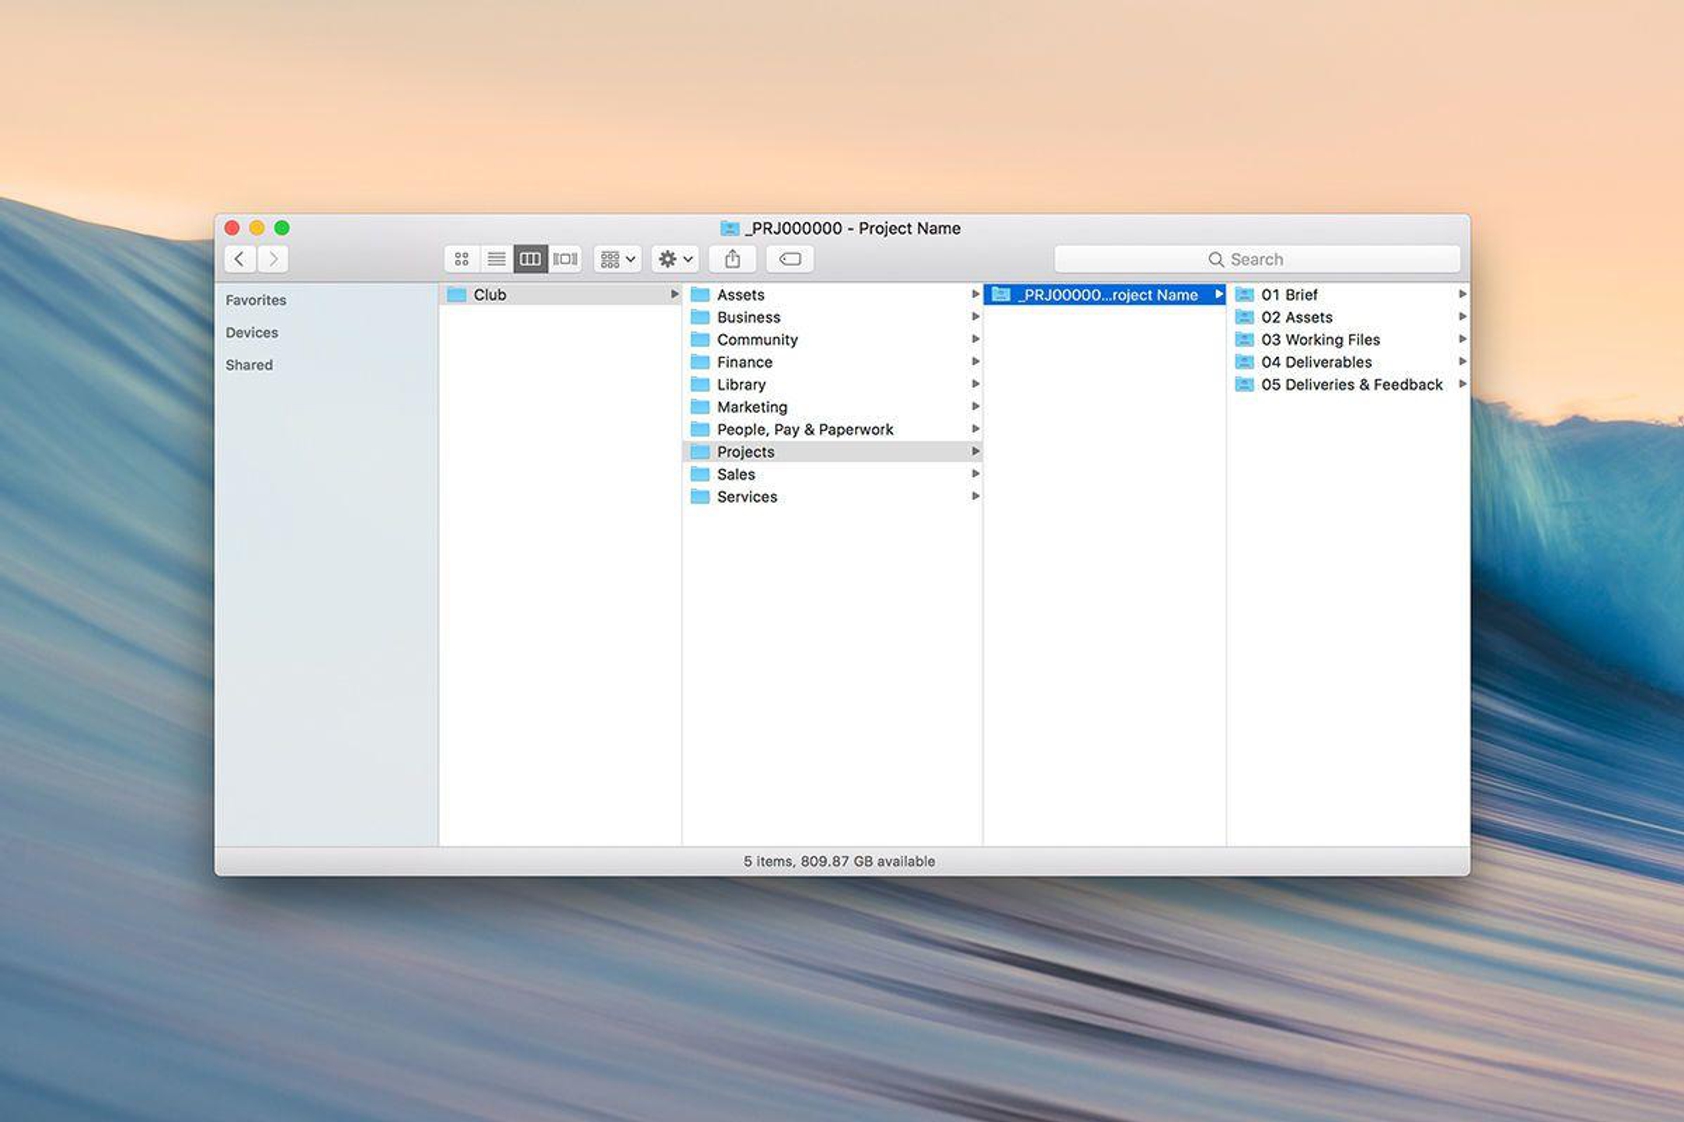This screenshot has width=1684, height=1122.
Task: Click Devices in the sidebar
Action: [251, 332]
